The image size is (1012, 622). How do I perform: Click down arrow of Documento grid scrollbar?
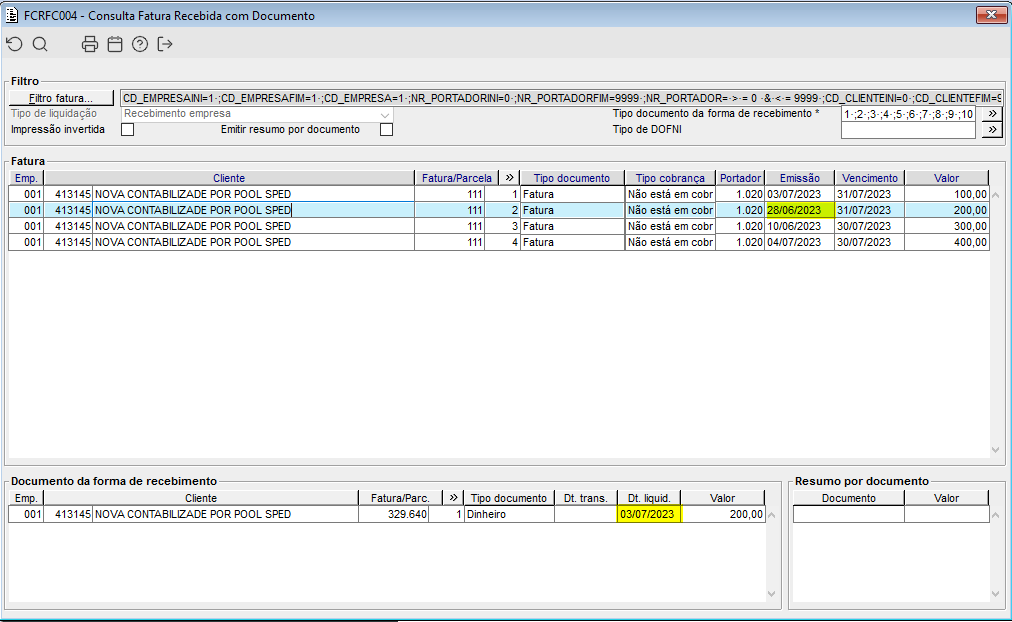pos(771,594)
